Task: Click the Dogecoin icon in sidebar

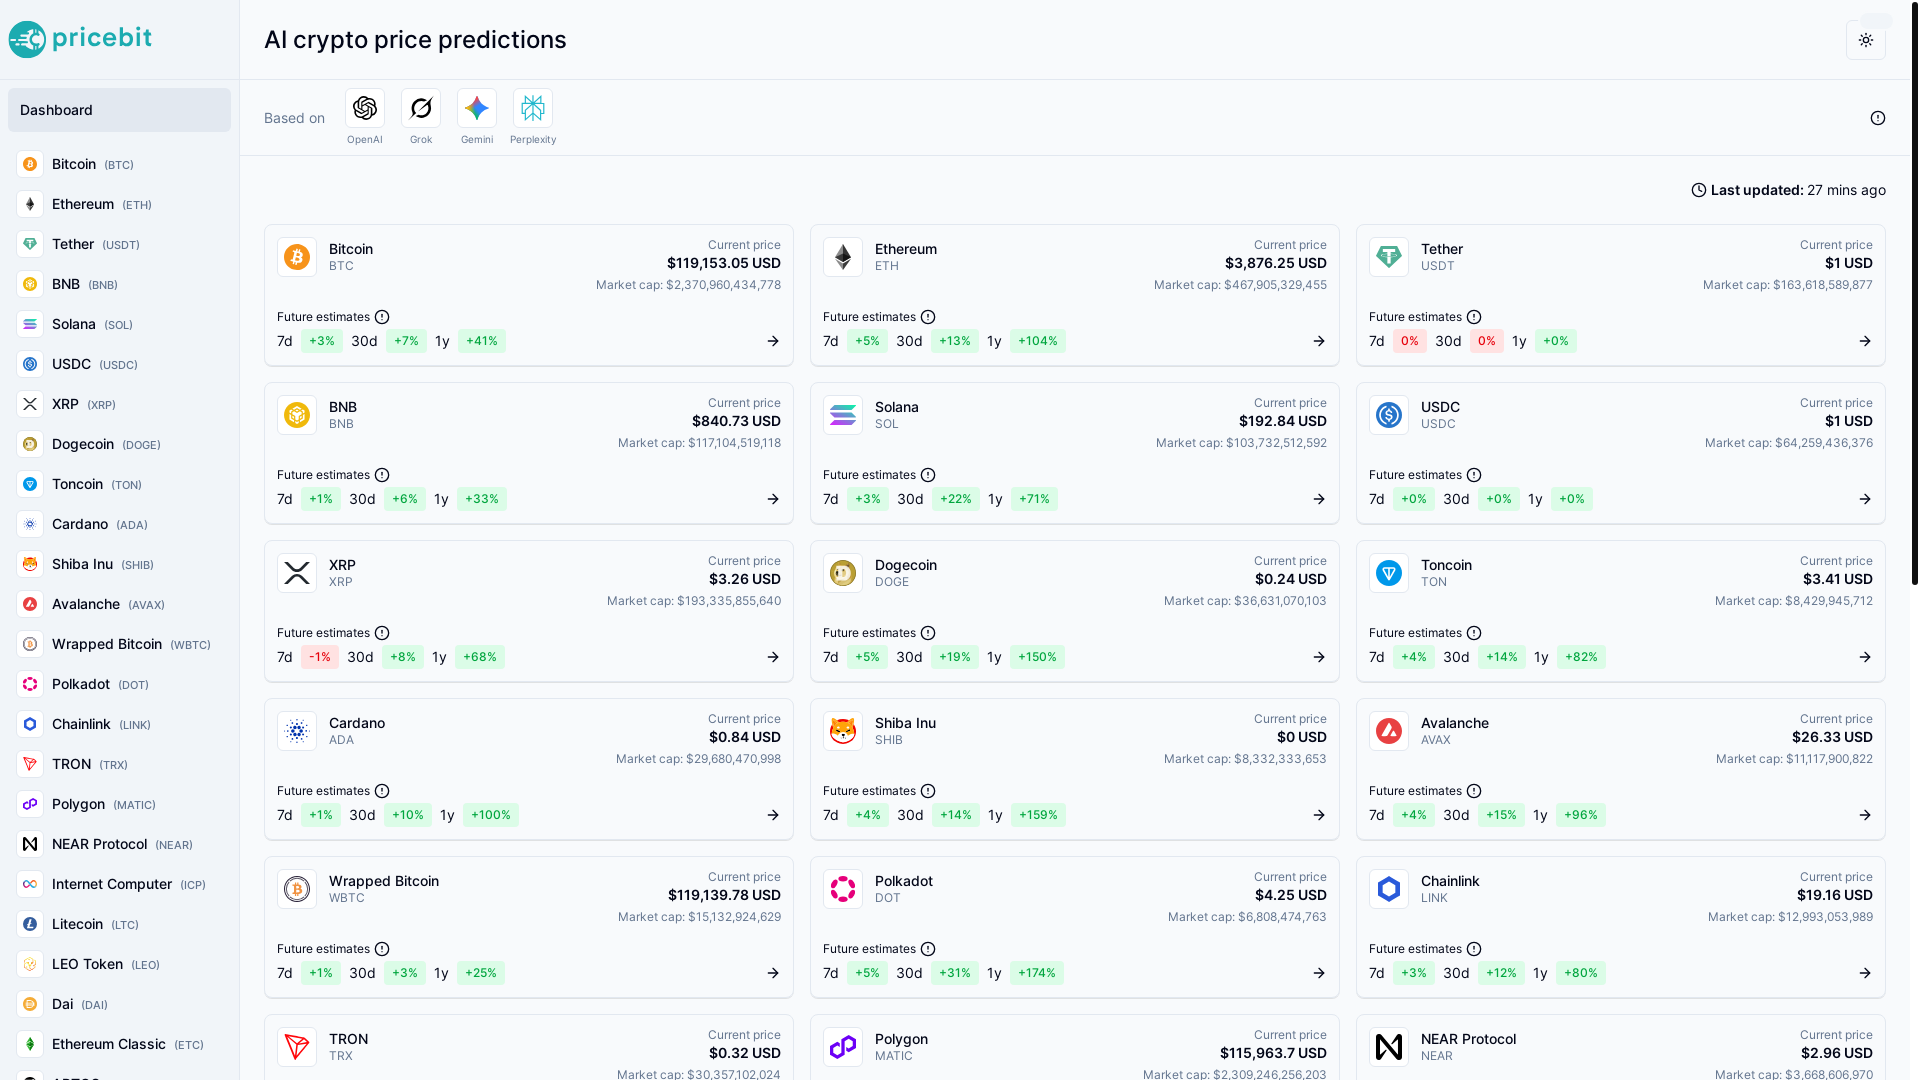Action: pyautogui.click(x=30, y=444)
